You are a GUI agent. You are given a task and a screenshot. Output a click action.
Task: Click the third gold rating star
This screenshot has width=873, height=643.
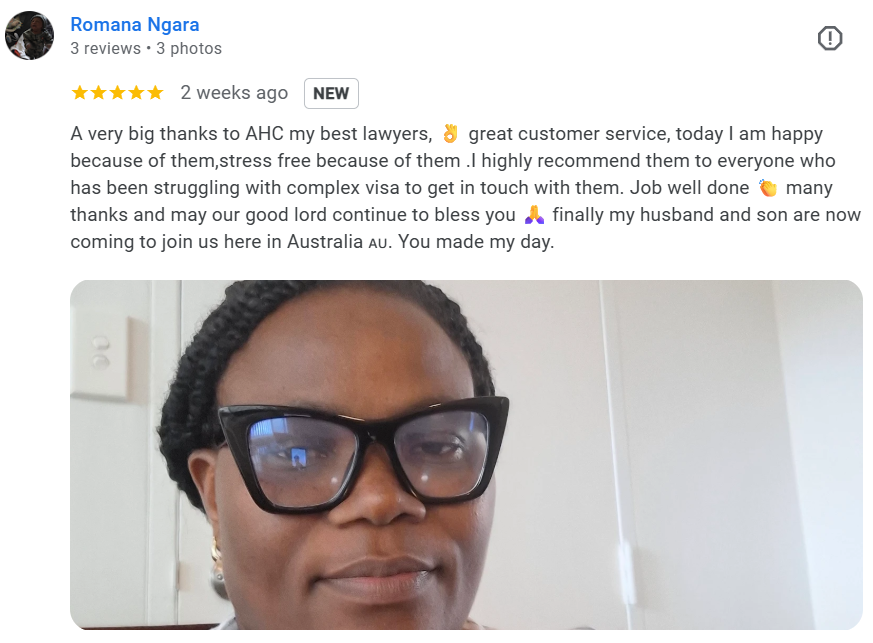pos(117,92)
